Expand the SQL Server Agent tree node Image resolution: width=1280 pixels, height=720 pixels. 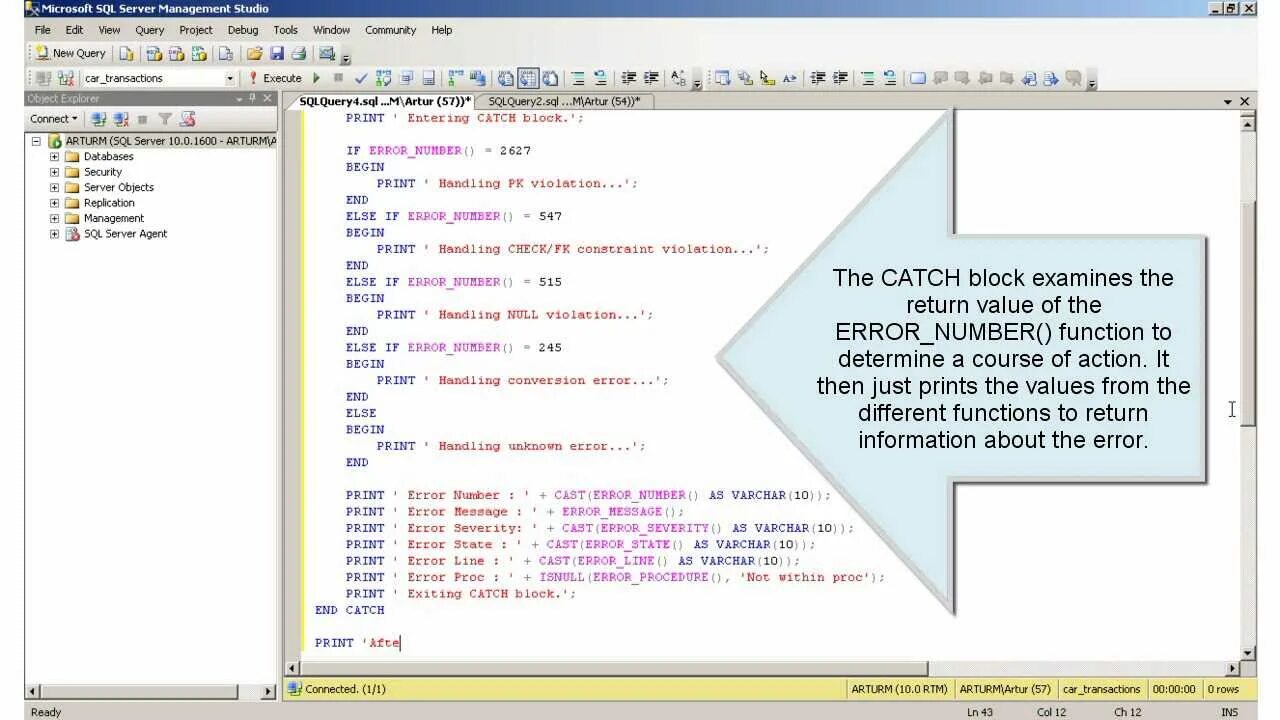click(x=54, y=233)
